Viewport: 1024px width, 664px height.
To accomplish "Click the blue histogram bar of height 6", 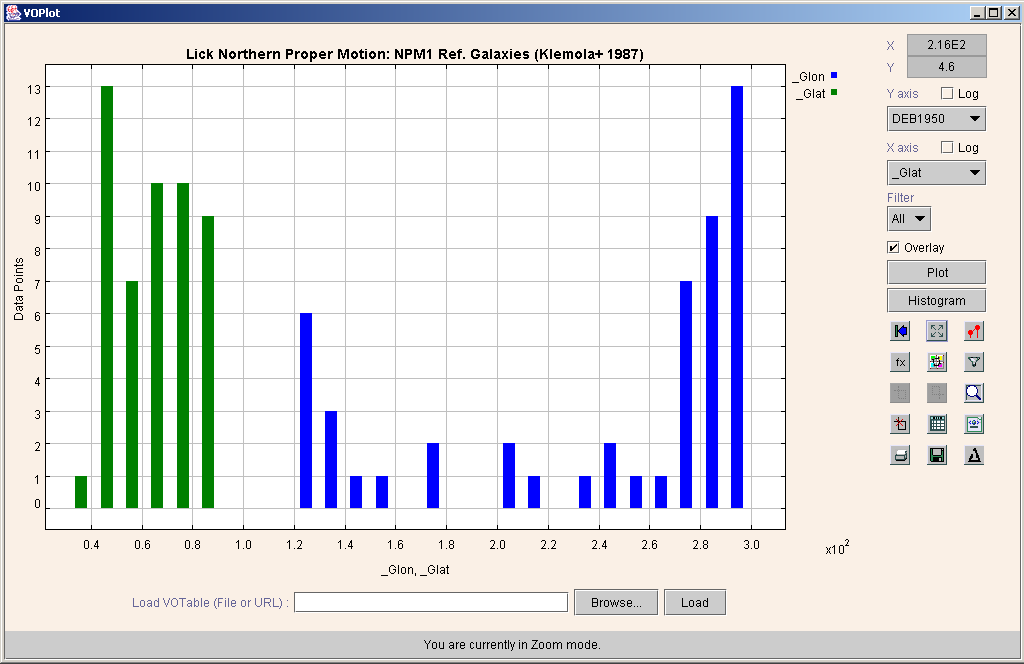I will click(306, 411).
